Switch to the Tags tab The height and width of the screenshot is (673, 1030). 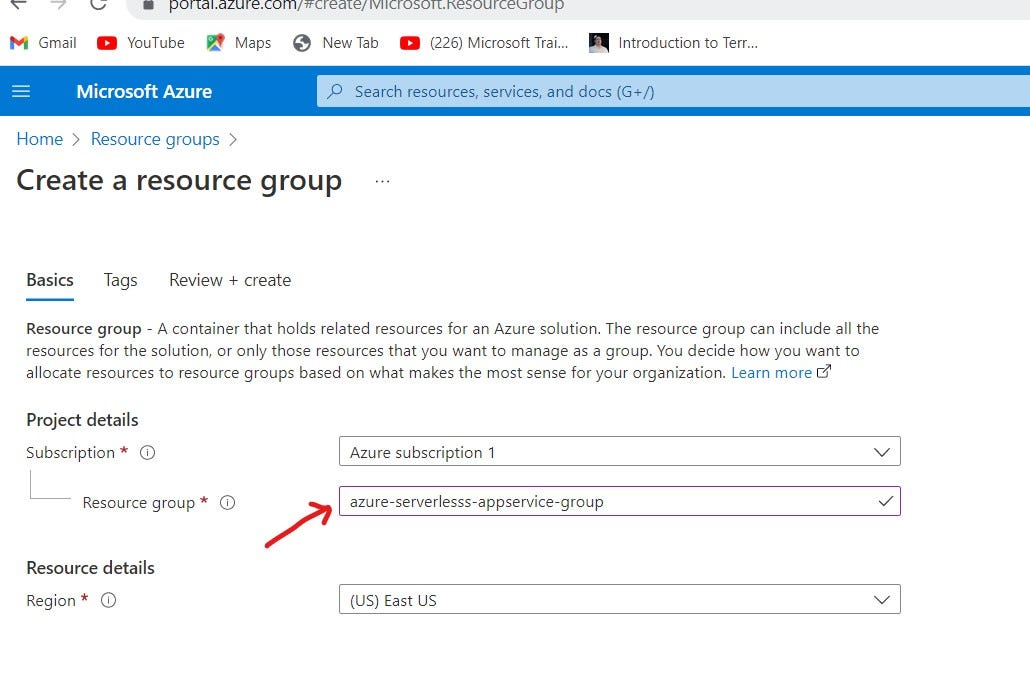[120, 280]
